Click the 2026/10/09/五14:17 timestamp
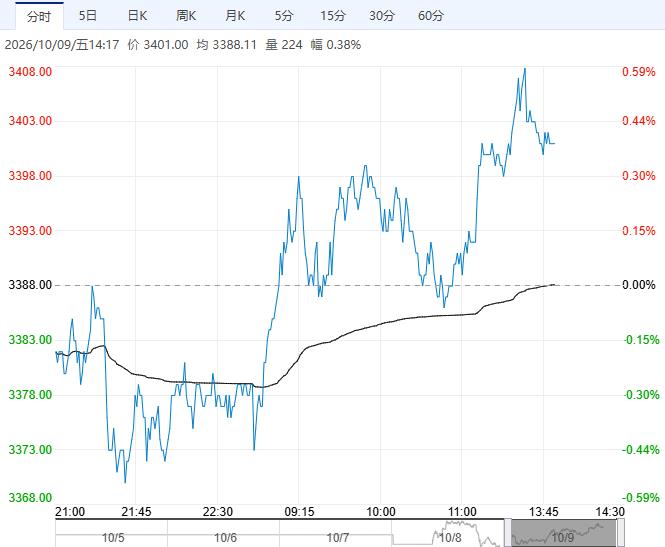Screen dimensions: 665x547 [62, 45]
